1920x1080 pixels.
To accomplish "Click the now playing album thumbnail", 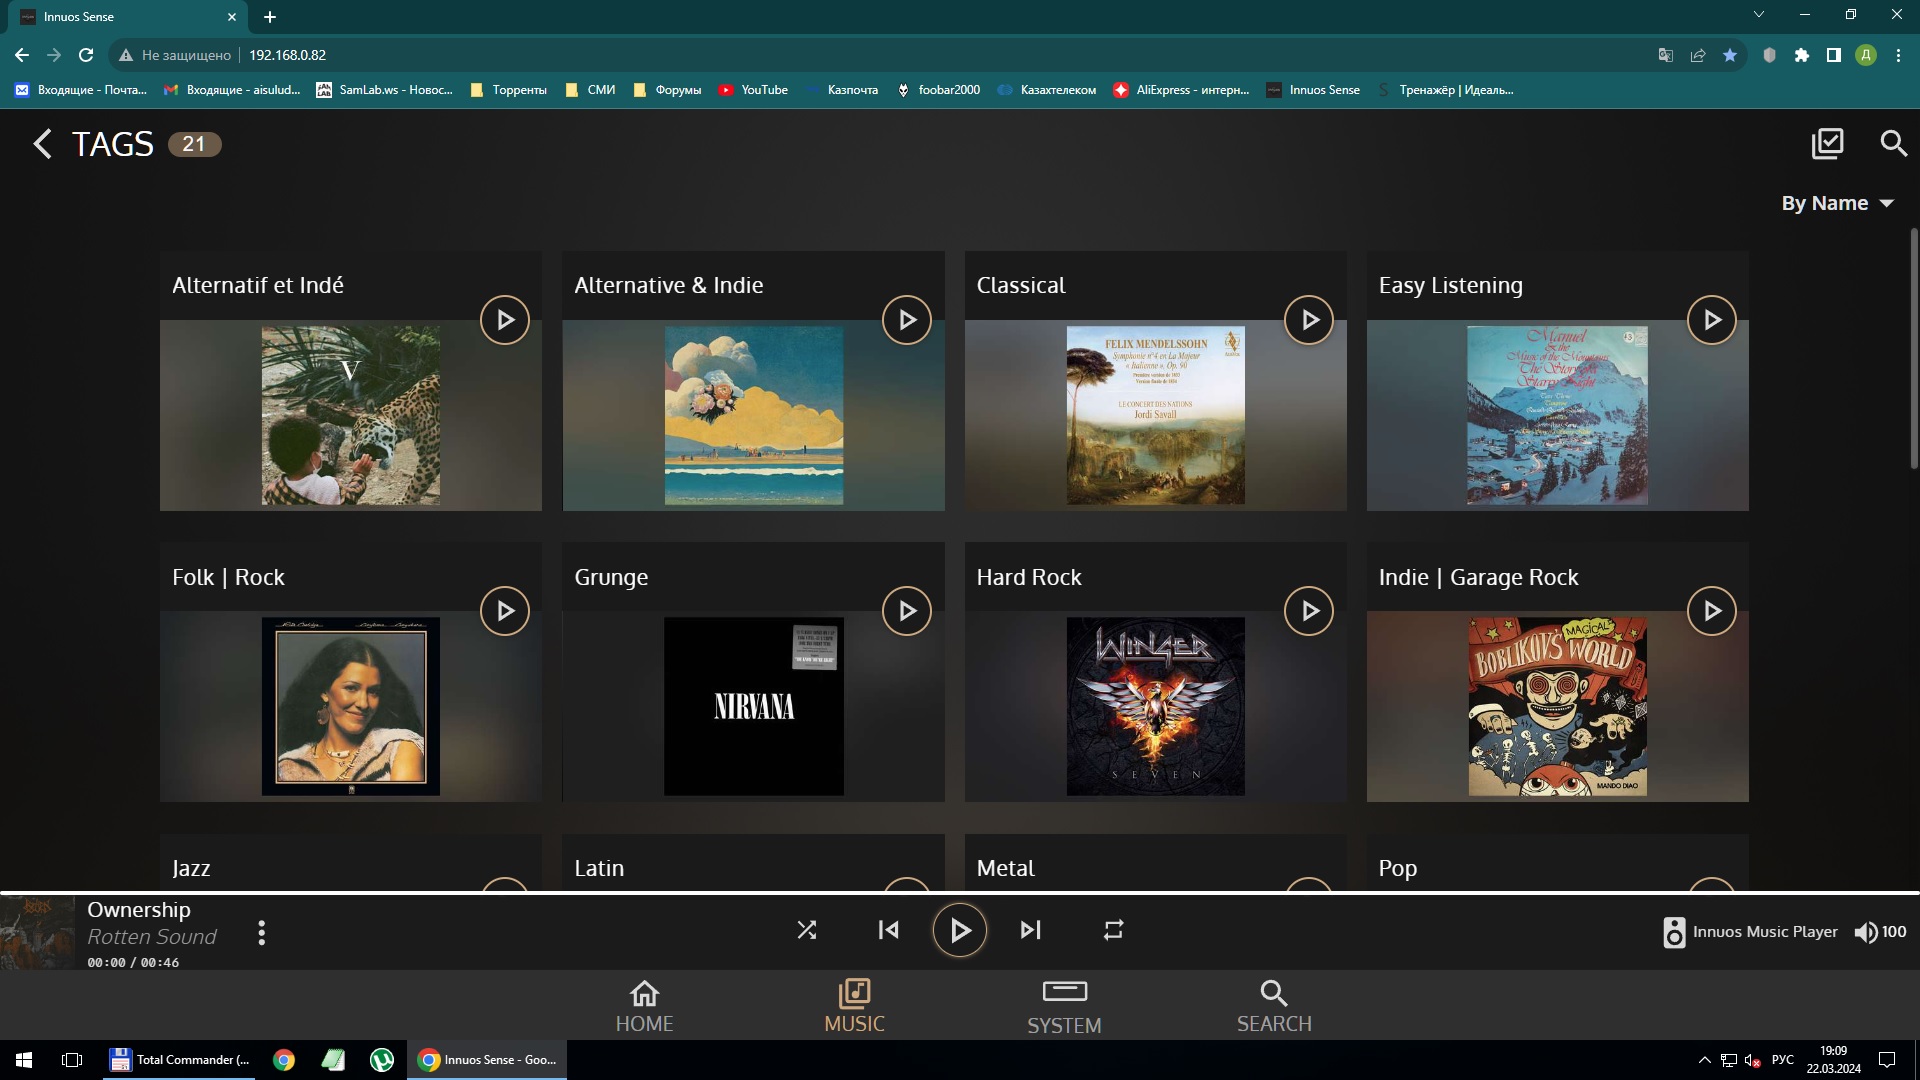I will click(x=37, y=932).
